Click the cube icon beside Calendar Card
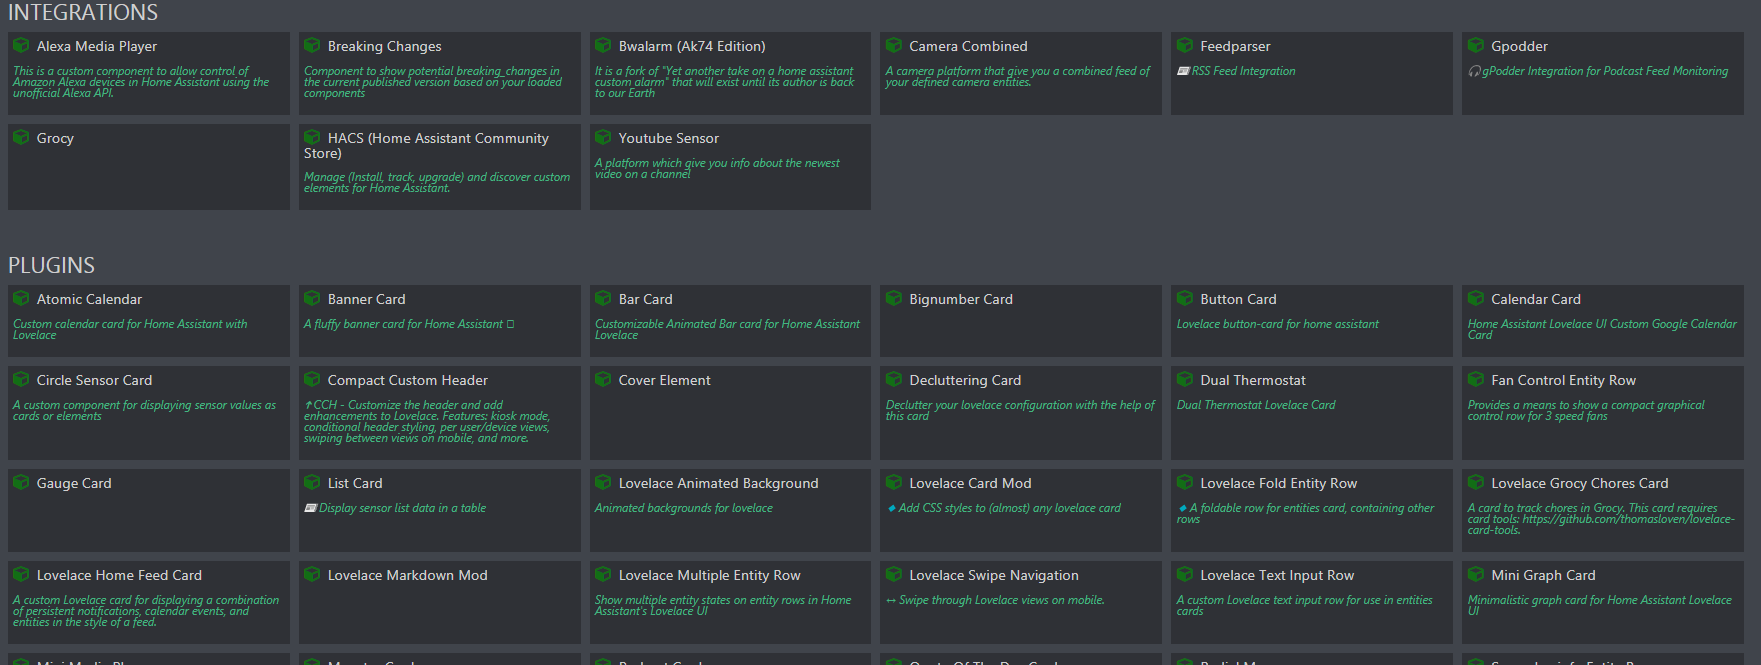The image size is (1761, 665). point(1476,298)
